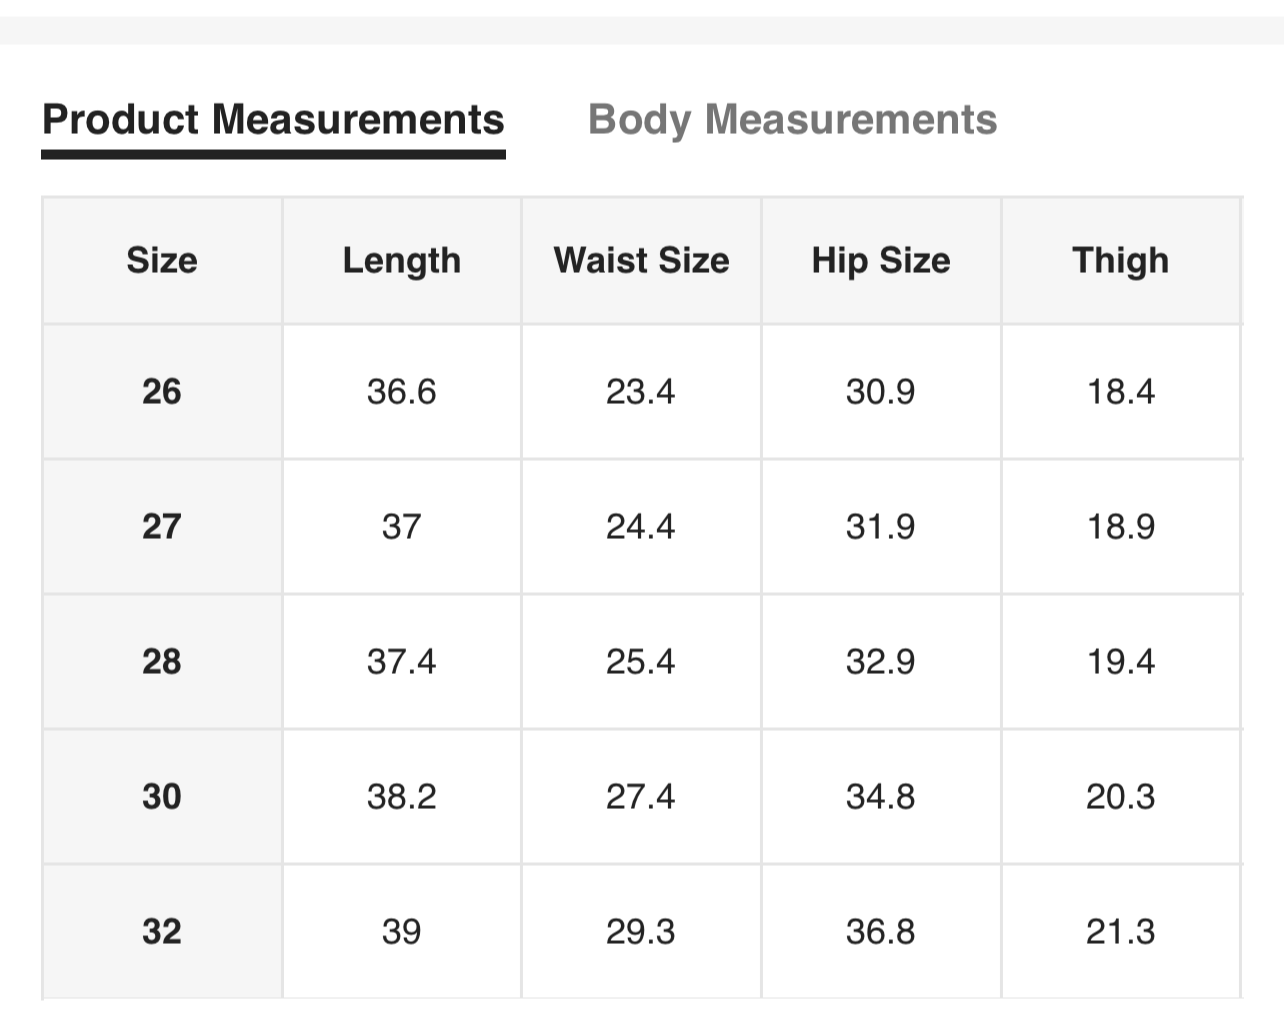Switch to the Body Measurements tab
The width and height of the screenshot is (1284, 1028).
point(792,120)
